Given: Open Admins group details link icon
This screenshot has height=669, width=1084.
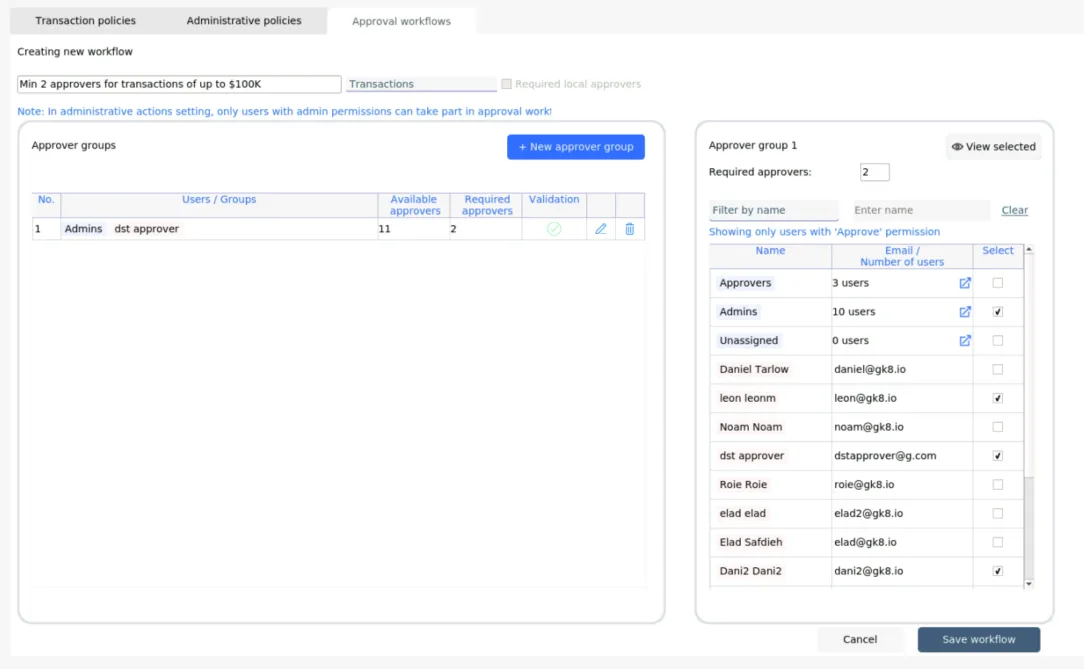Looking at the screenshot, I should 965,312.
